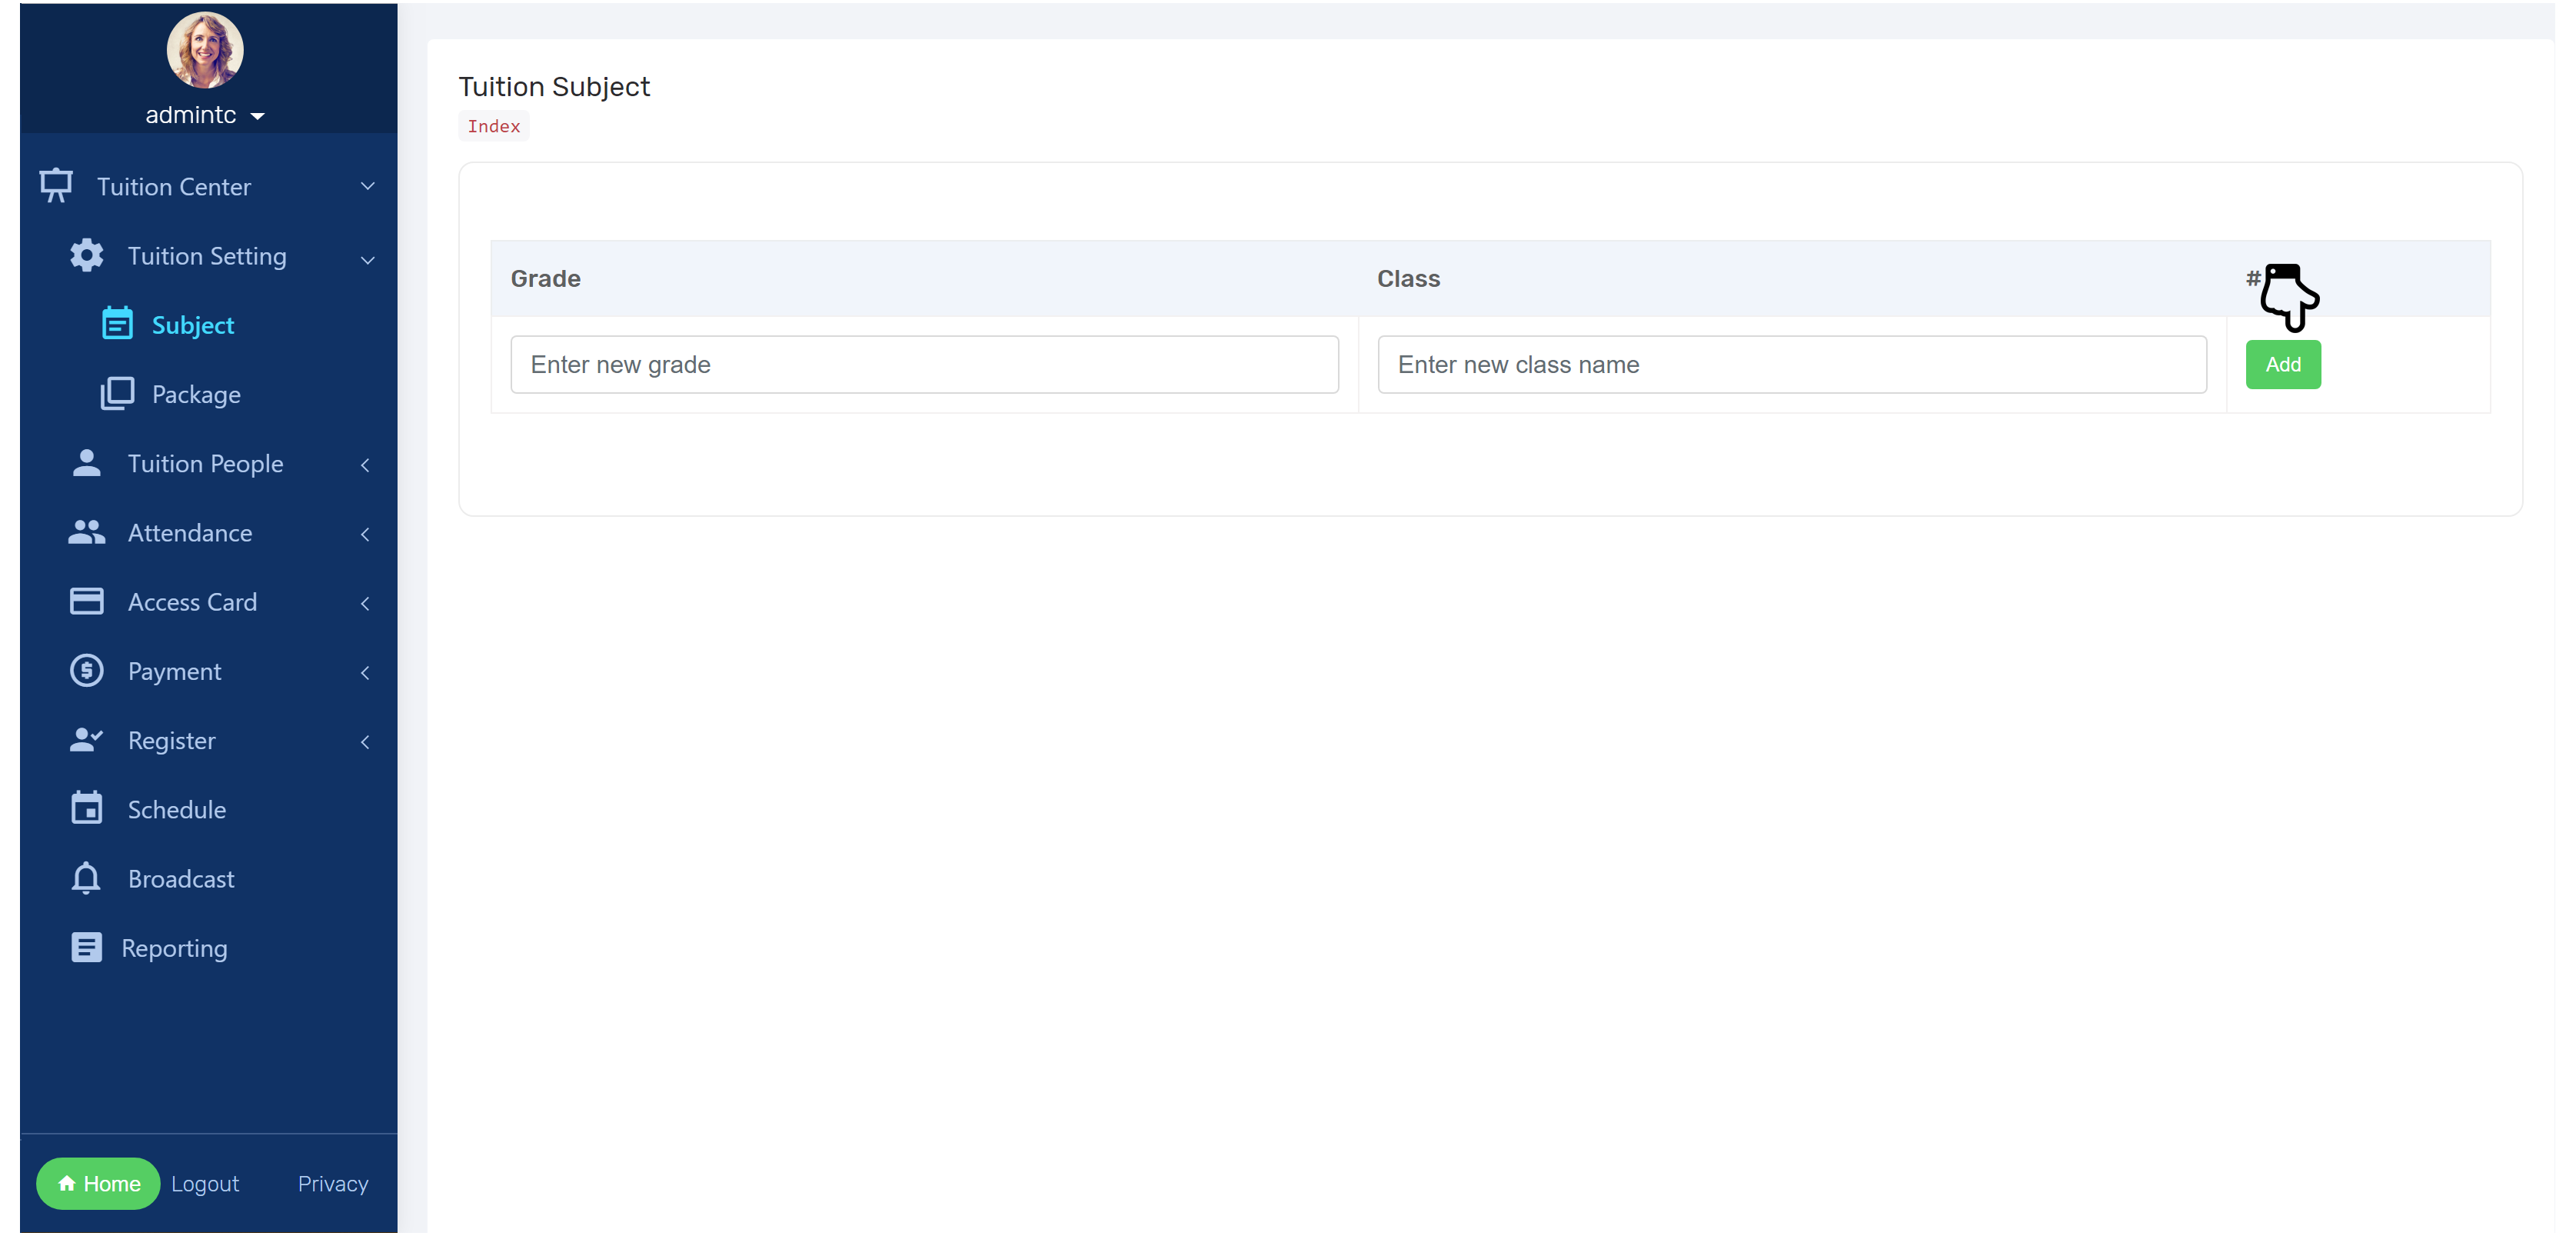Click the Class column header
The height and width of the screenshot is (1236, 2576).
[x=1408, y=279]
